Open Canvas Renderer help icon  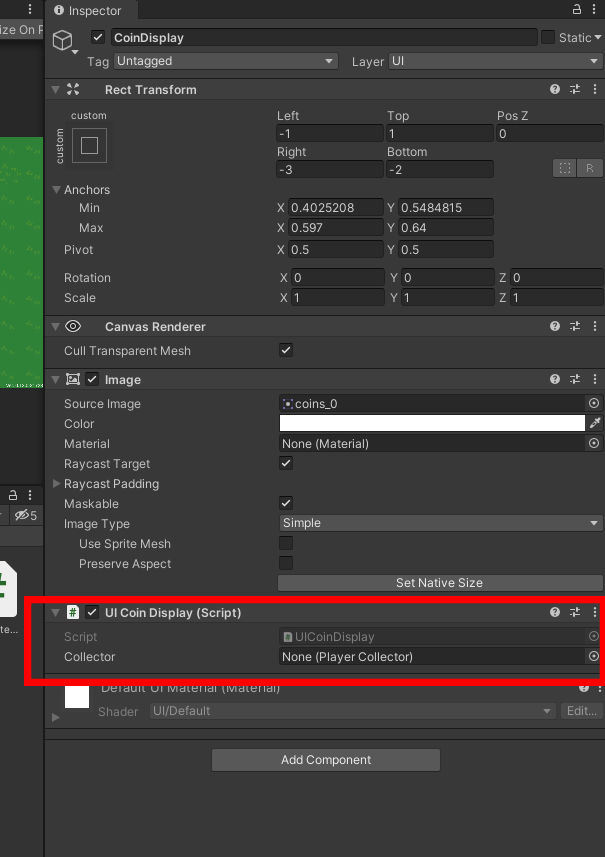click(555, 326)
